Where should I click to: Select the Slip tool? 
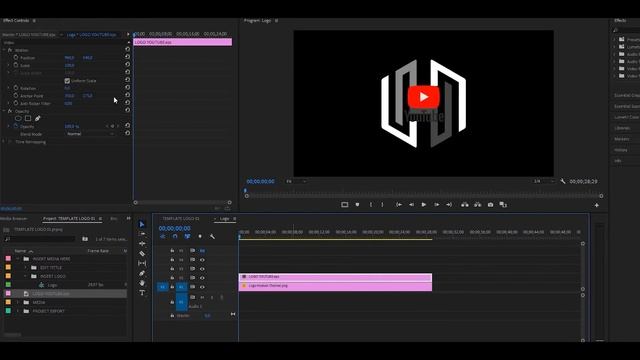tap(142, 263)
